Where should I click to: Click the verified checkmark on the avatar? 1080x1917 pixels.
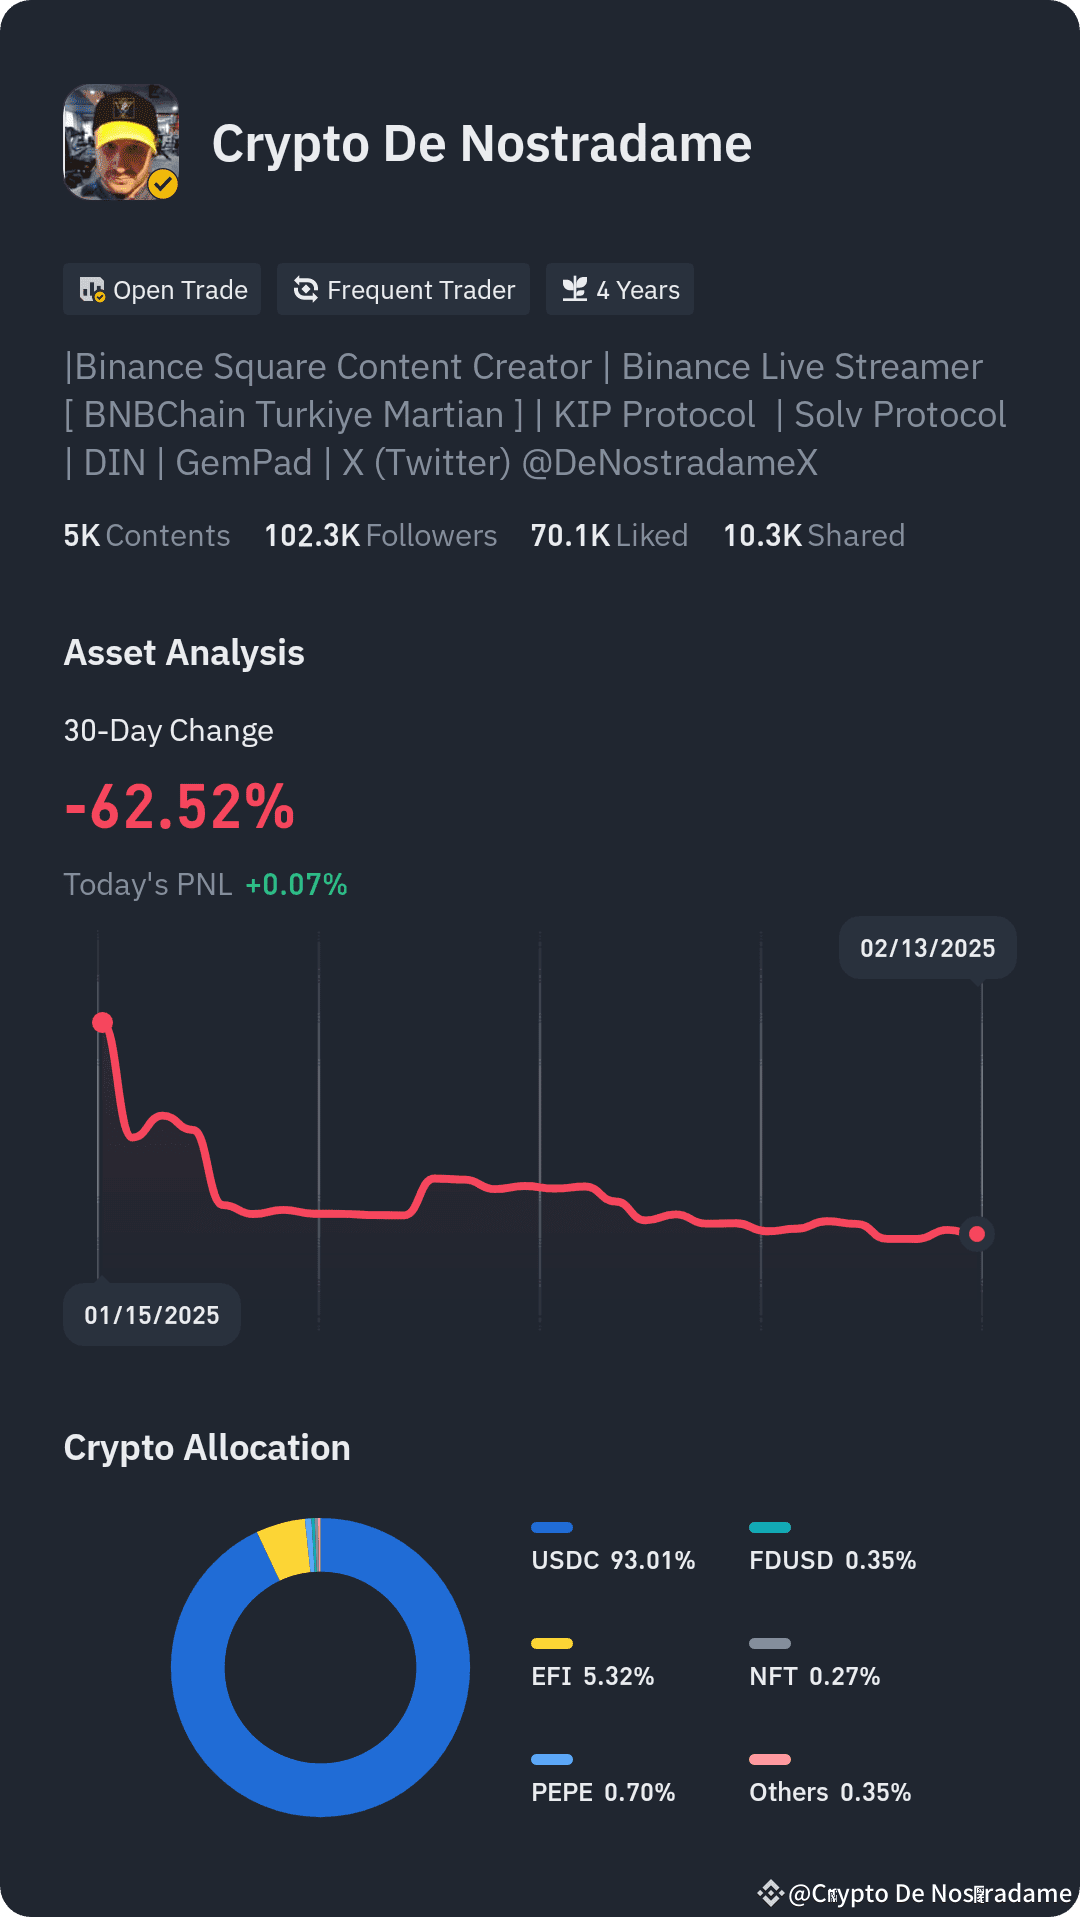pos(165,185)
